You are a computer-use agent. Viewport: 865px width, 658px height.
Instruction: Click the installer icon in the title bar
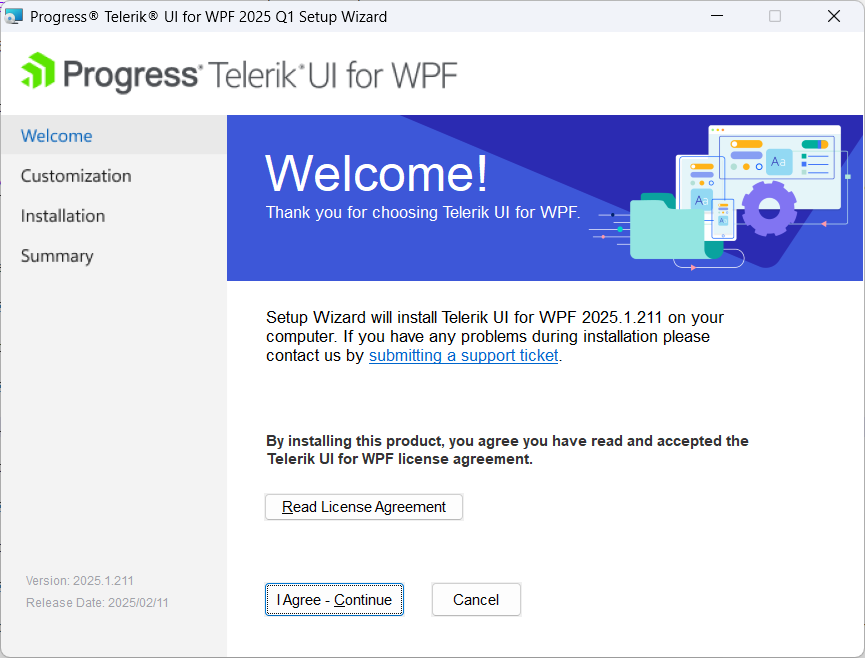pos(14,15)
